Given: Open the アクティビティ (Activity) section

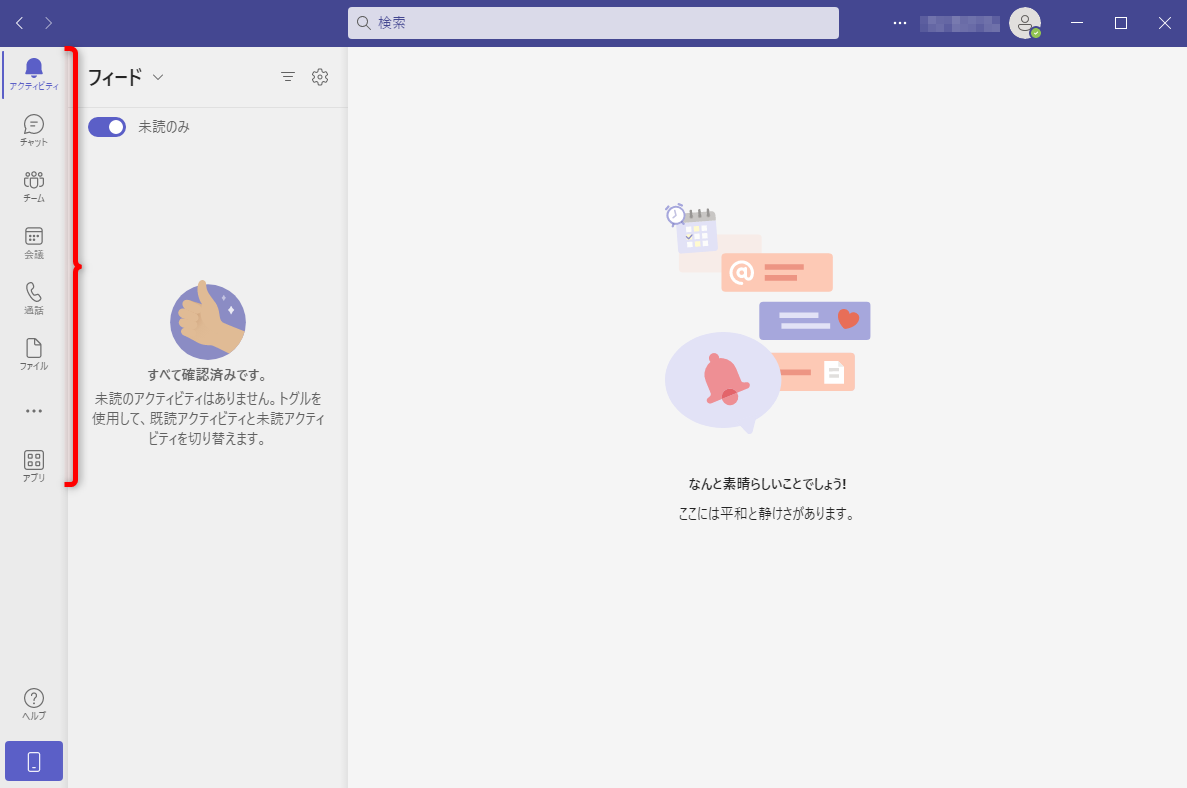Looking at the screenshot, I should tap(33, 72).
